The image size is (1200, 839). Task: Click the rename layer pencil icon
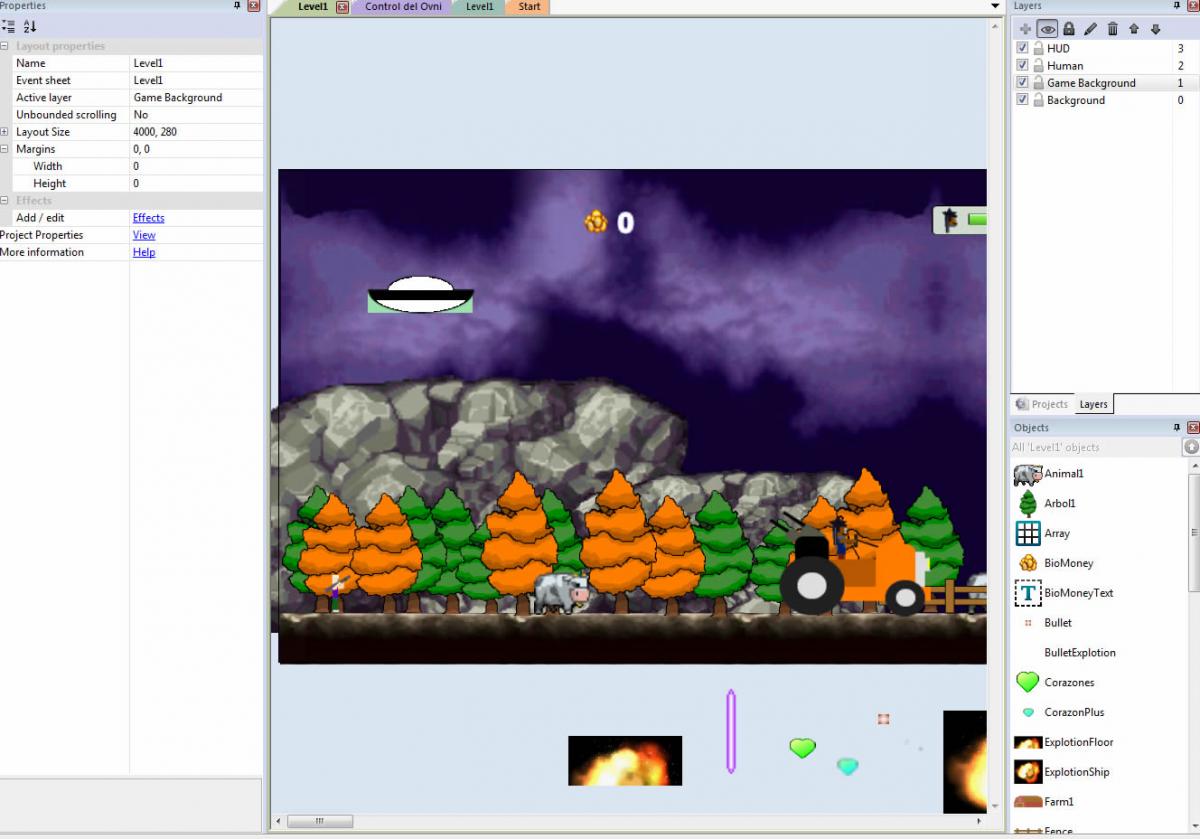coord(1091,29)
